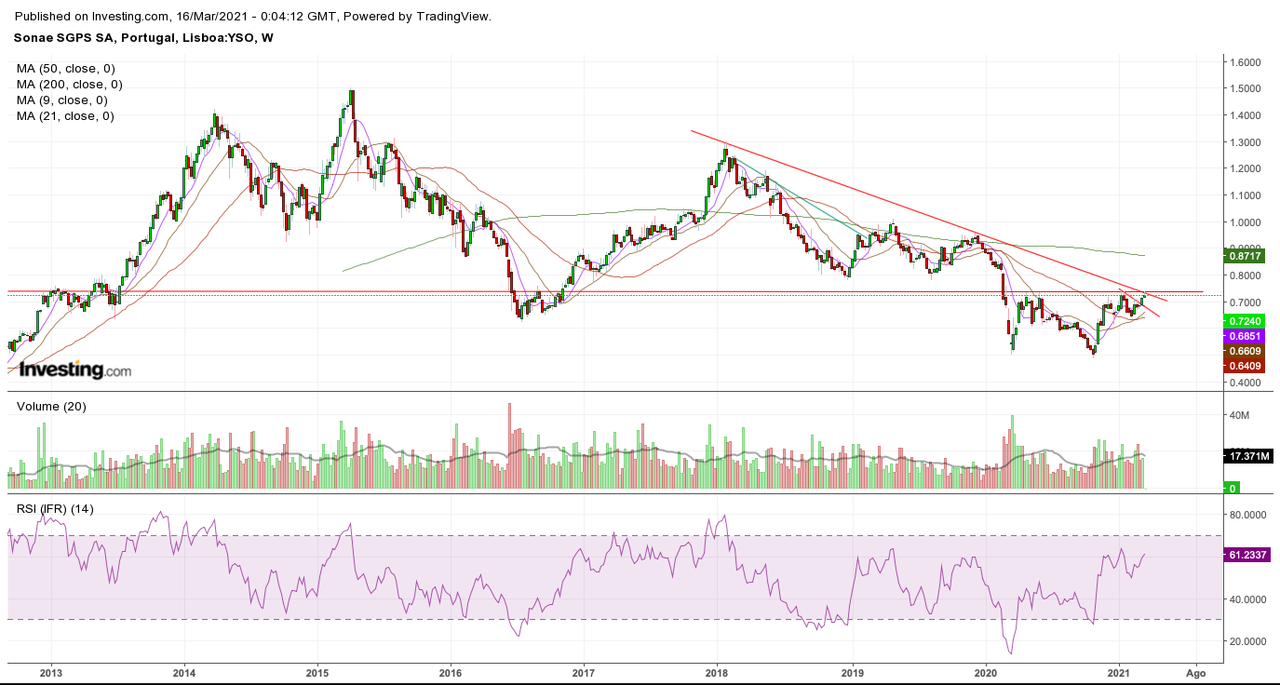Image resolution: width=1280 pixels, height=685 pixels.
Task: Click the bright green 0.7240 last price tag
Action: pyautogui.click(x=1245, y=321)
